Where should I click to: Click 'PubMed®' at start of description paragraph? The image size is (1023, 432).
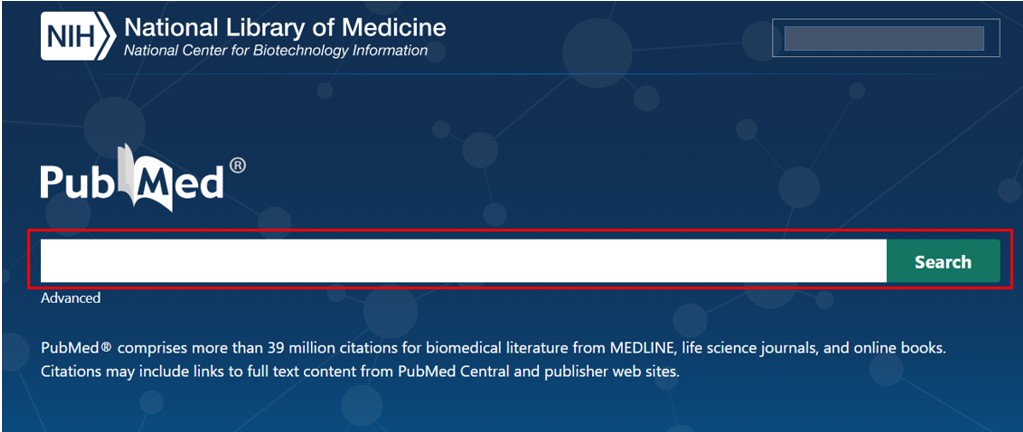76,348
